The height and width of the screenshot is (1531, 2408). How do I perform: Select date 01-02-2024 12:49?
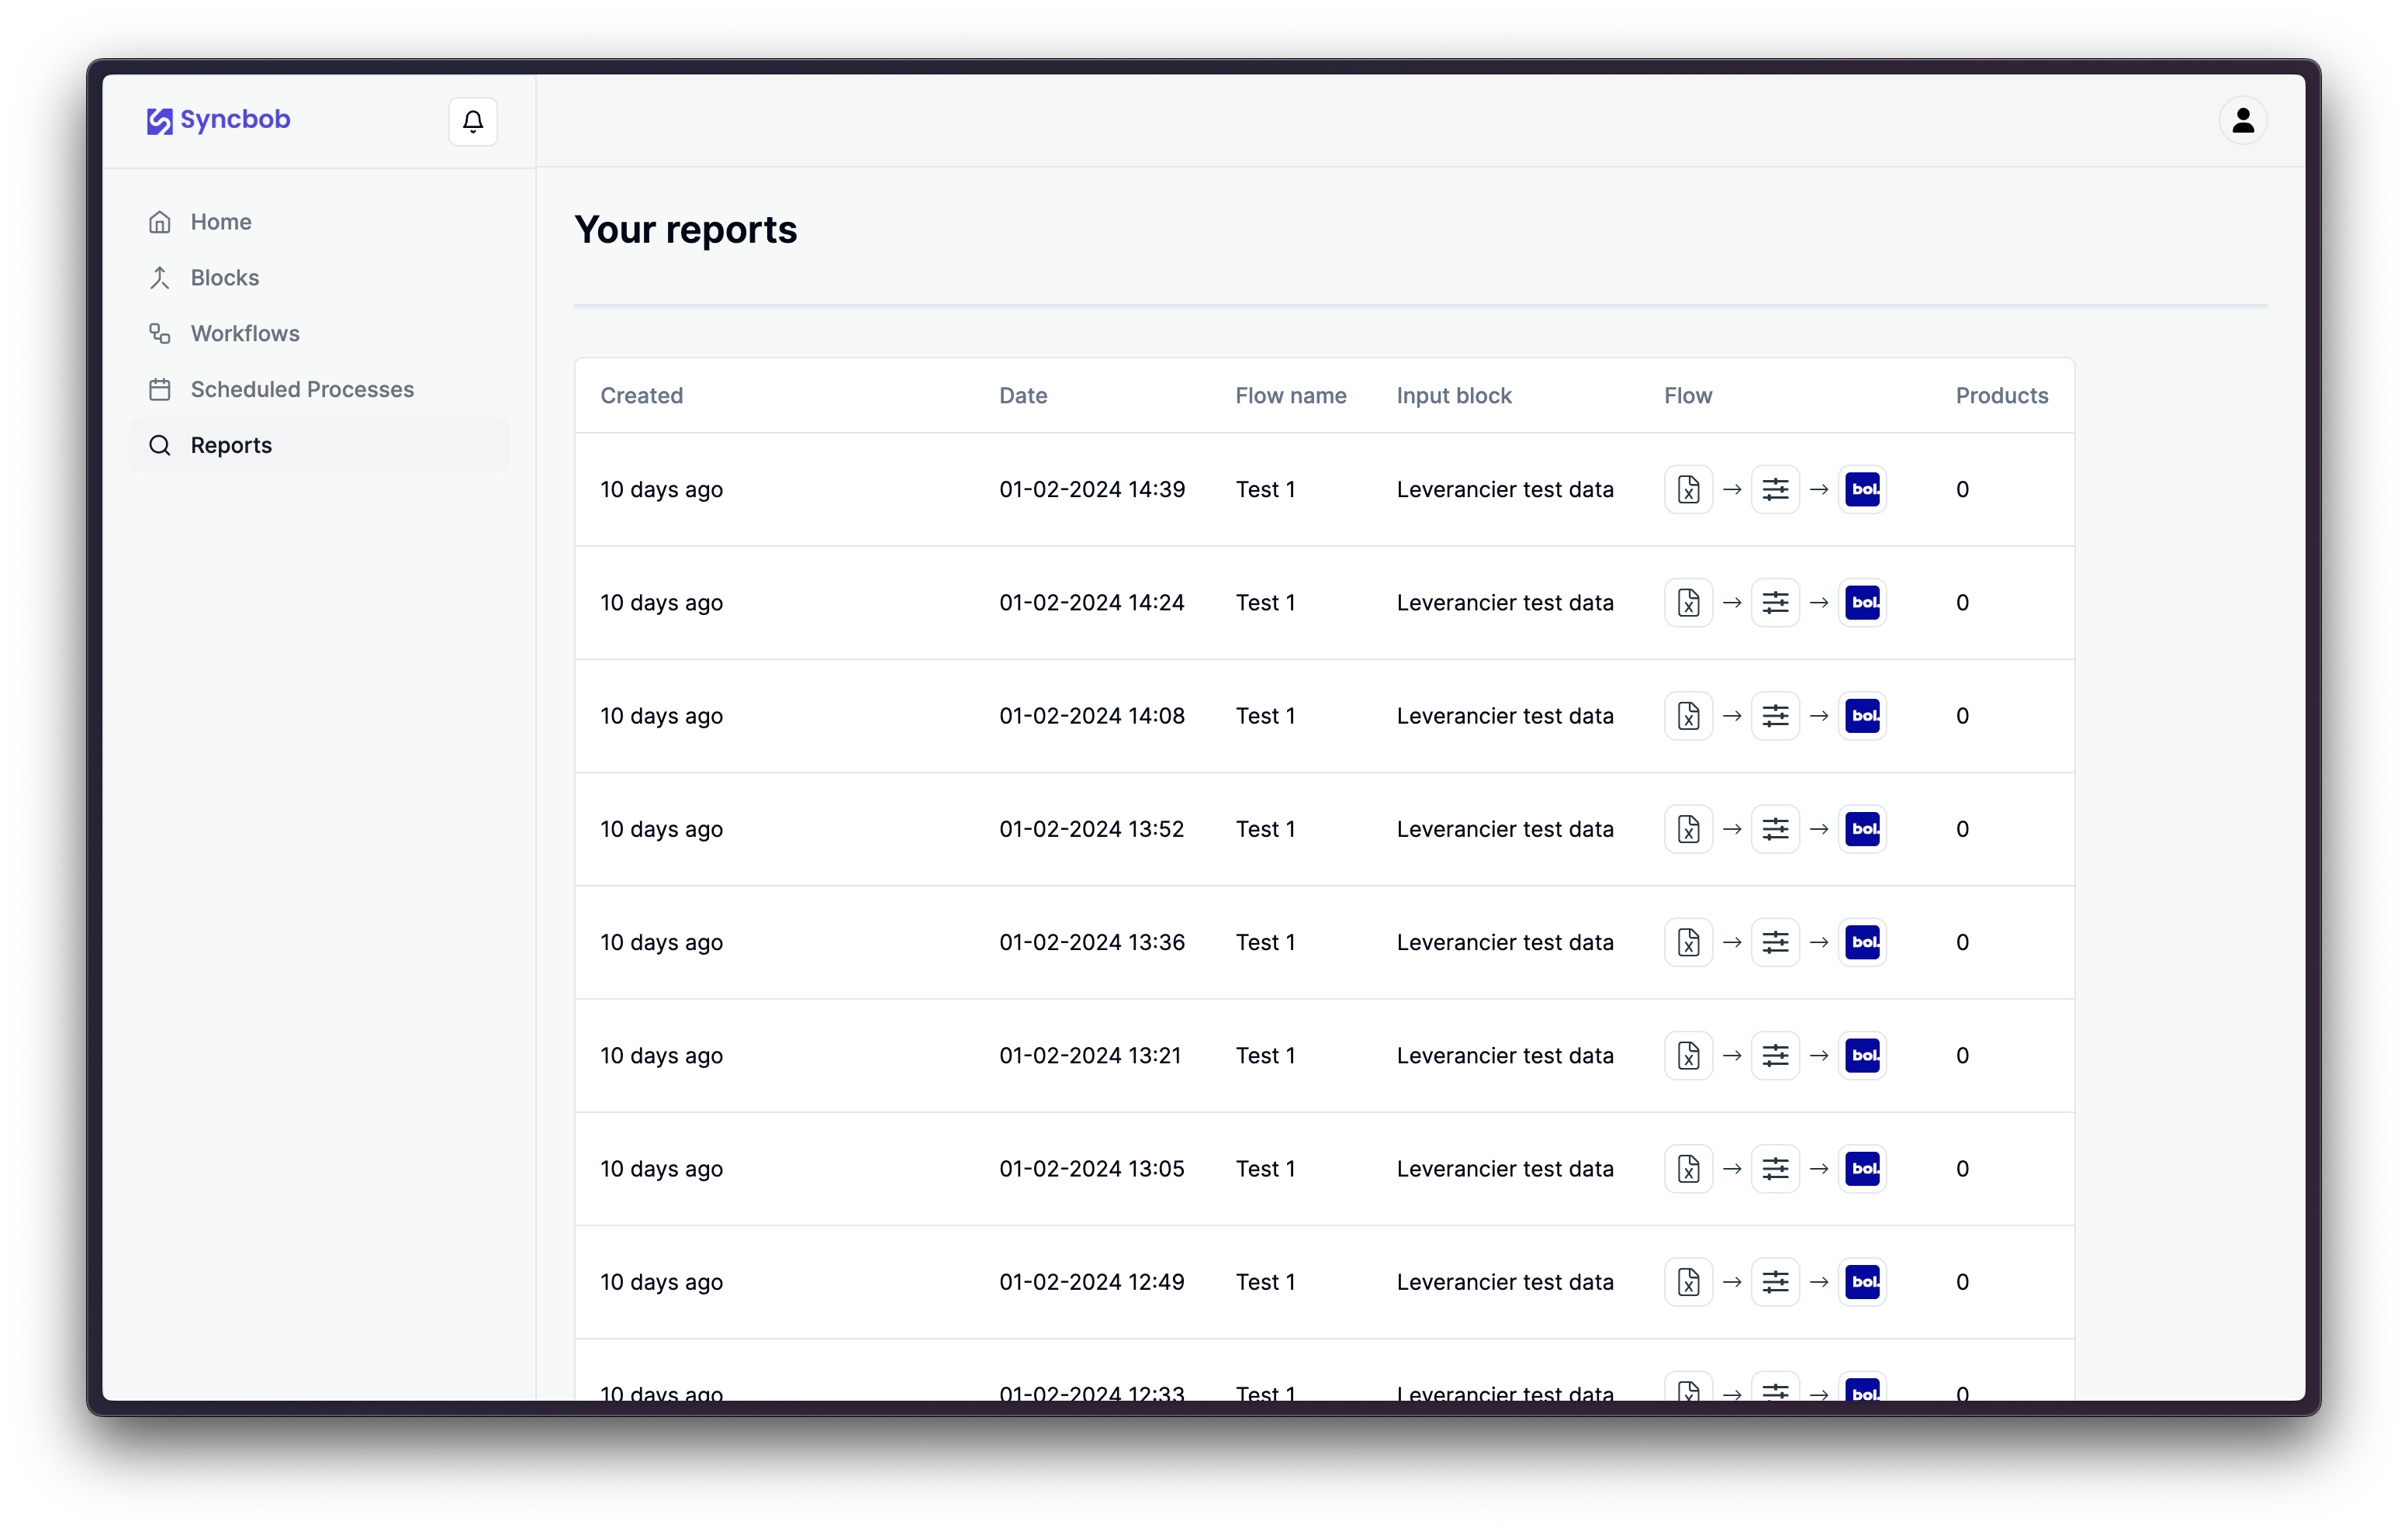[x=1092, y=1282]
